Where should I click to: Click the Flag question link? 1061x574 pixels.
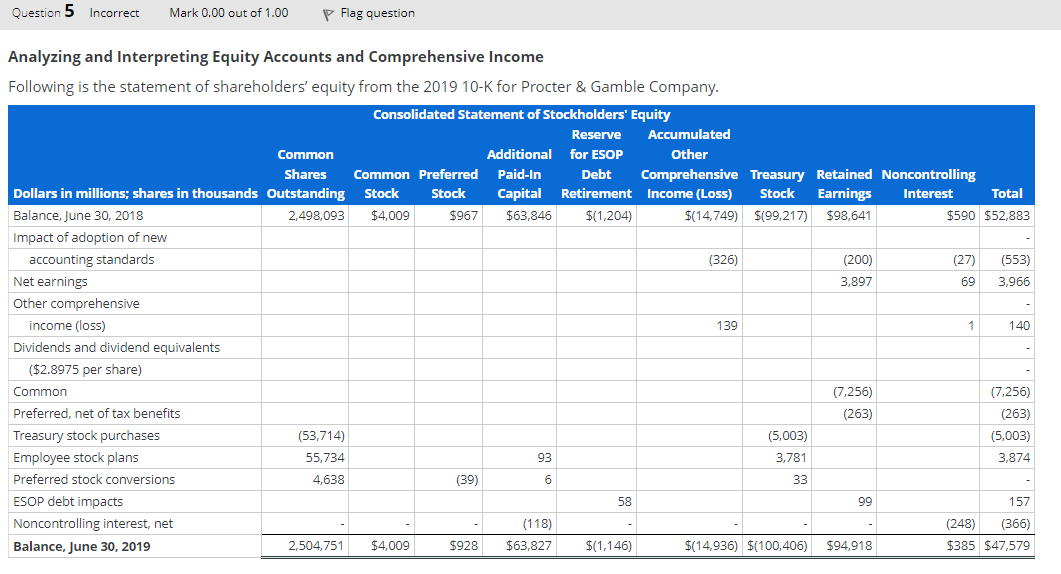coord(378,13)
